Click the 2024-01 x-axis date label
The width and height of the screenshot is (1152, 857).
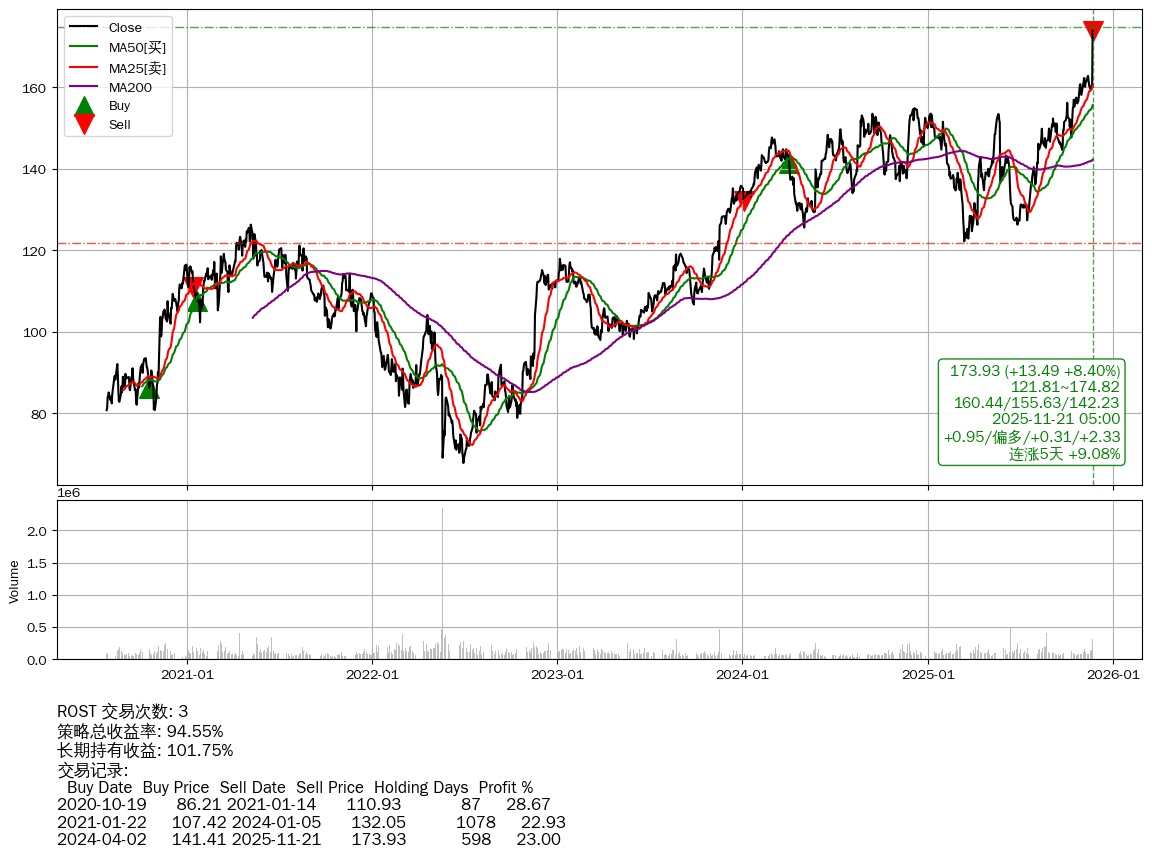tap(742, 675)
